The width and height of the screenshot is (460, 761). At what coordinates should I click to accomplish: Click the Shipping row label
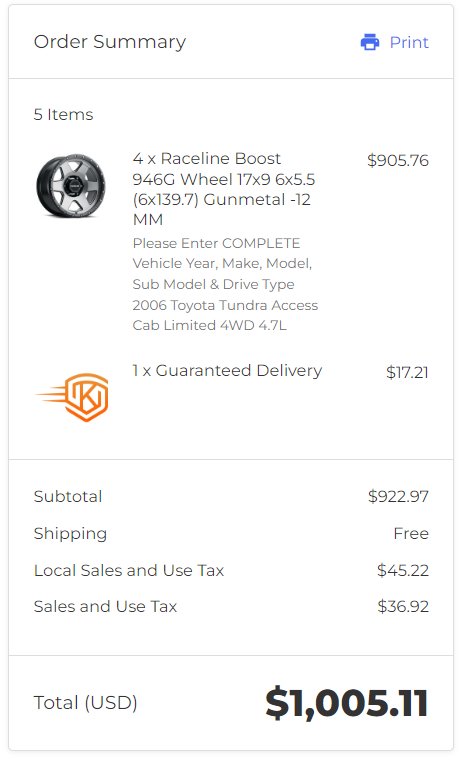pos(70,533)
